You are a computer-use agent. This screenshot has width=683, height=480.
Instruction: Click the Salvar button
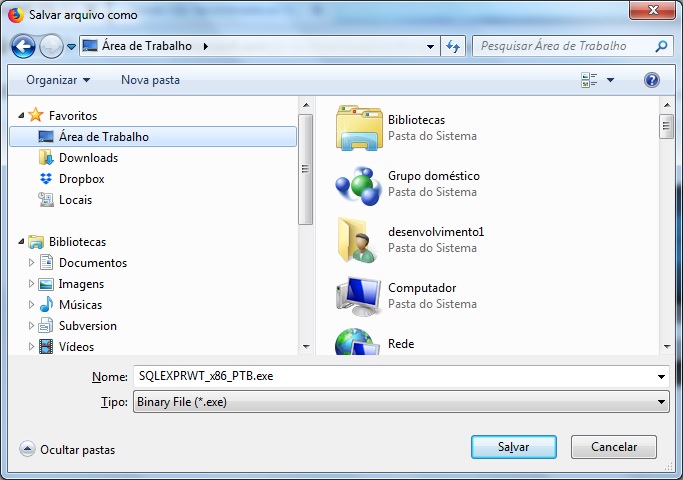click(x=514, y=447)
